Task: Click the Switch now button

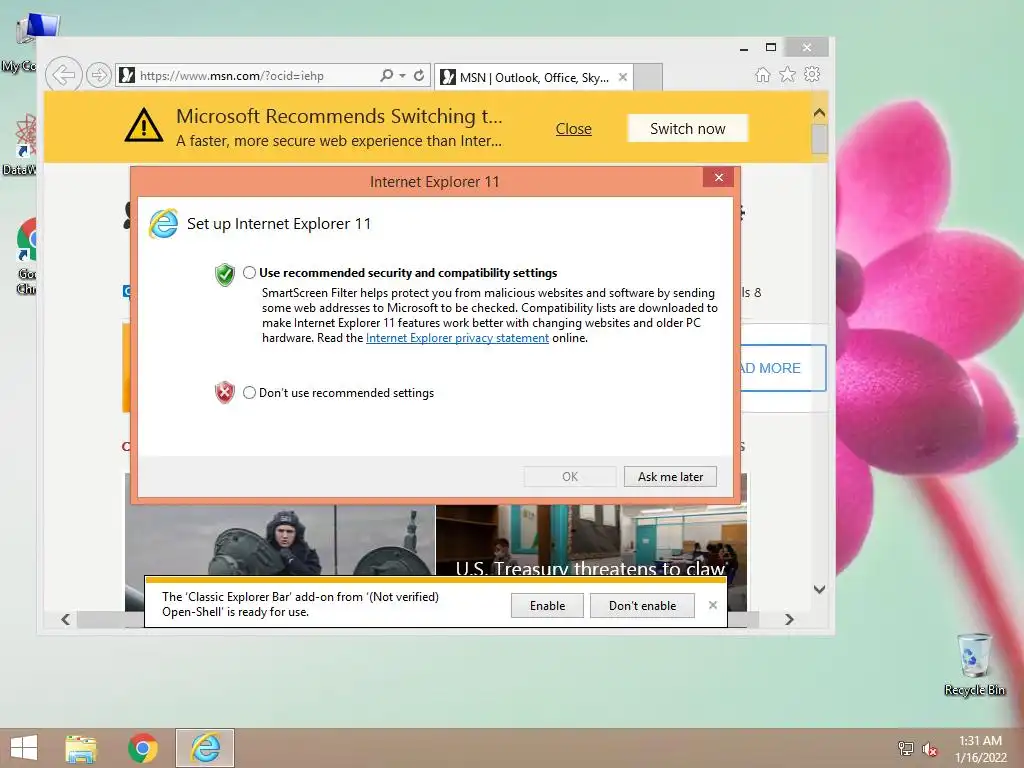Action: coord(688,129)
